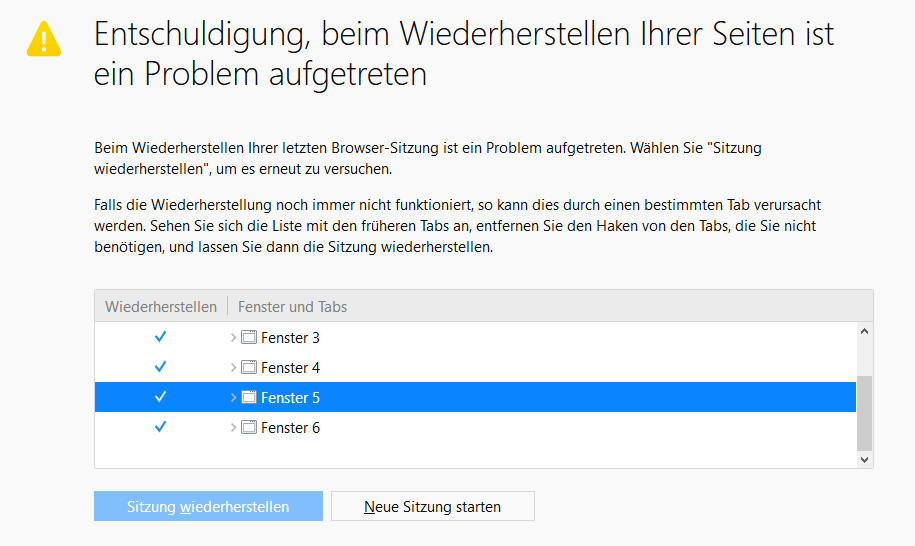This screenshot has height=546, width=915.
Task: Click the scrollbar up arrow in list
Action: [865, 332]
